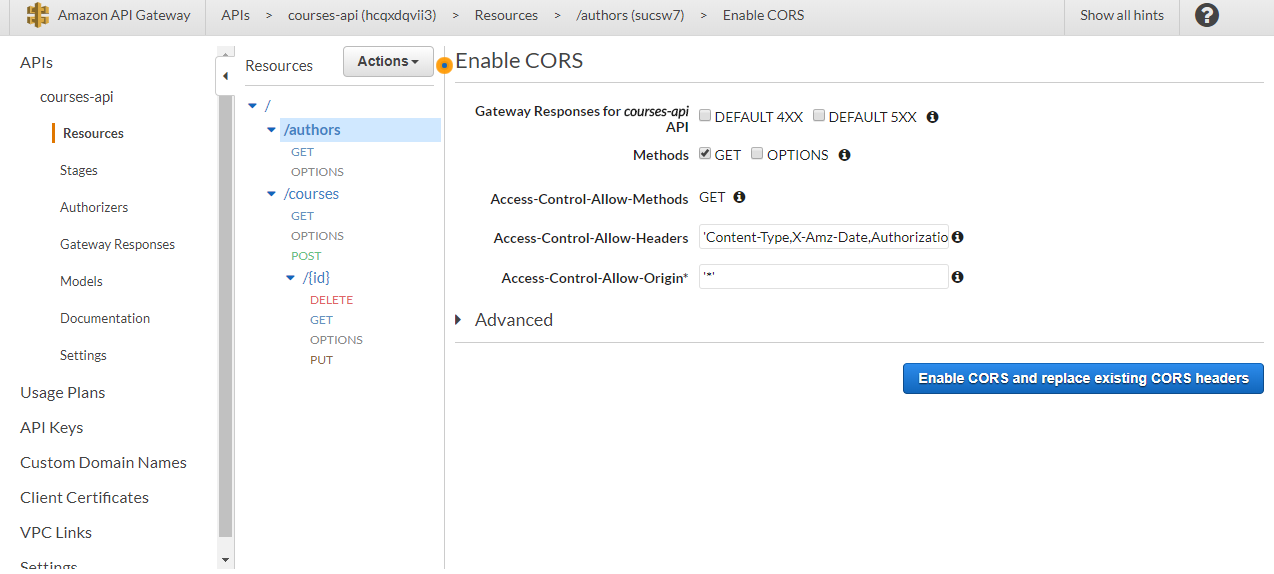The image size is (1274, 574).
Task: Click the orange hint dot near Enable CORS
Action: 445,66
